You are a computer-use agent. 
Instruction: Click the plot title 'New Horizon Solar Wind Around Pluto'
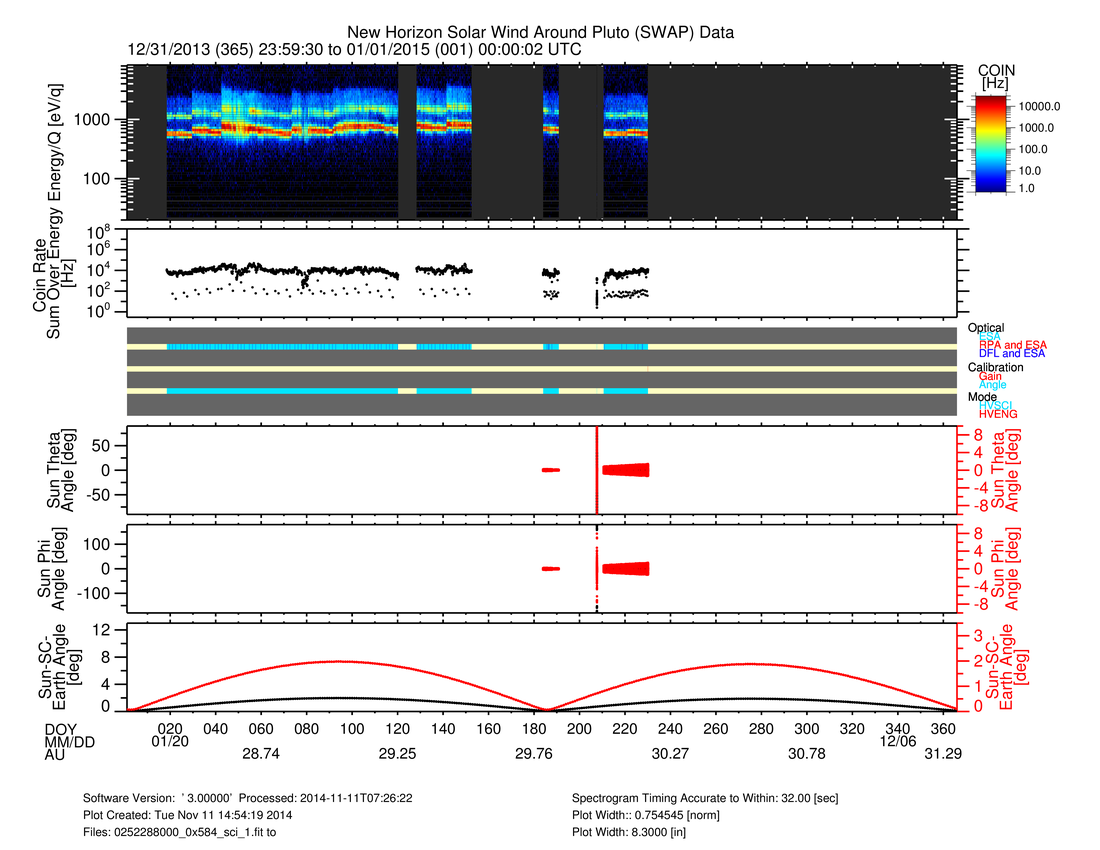tap(540, 32)
